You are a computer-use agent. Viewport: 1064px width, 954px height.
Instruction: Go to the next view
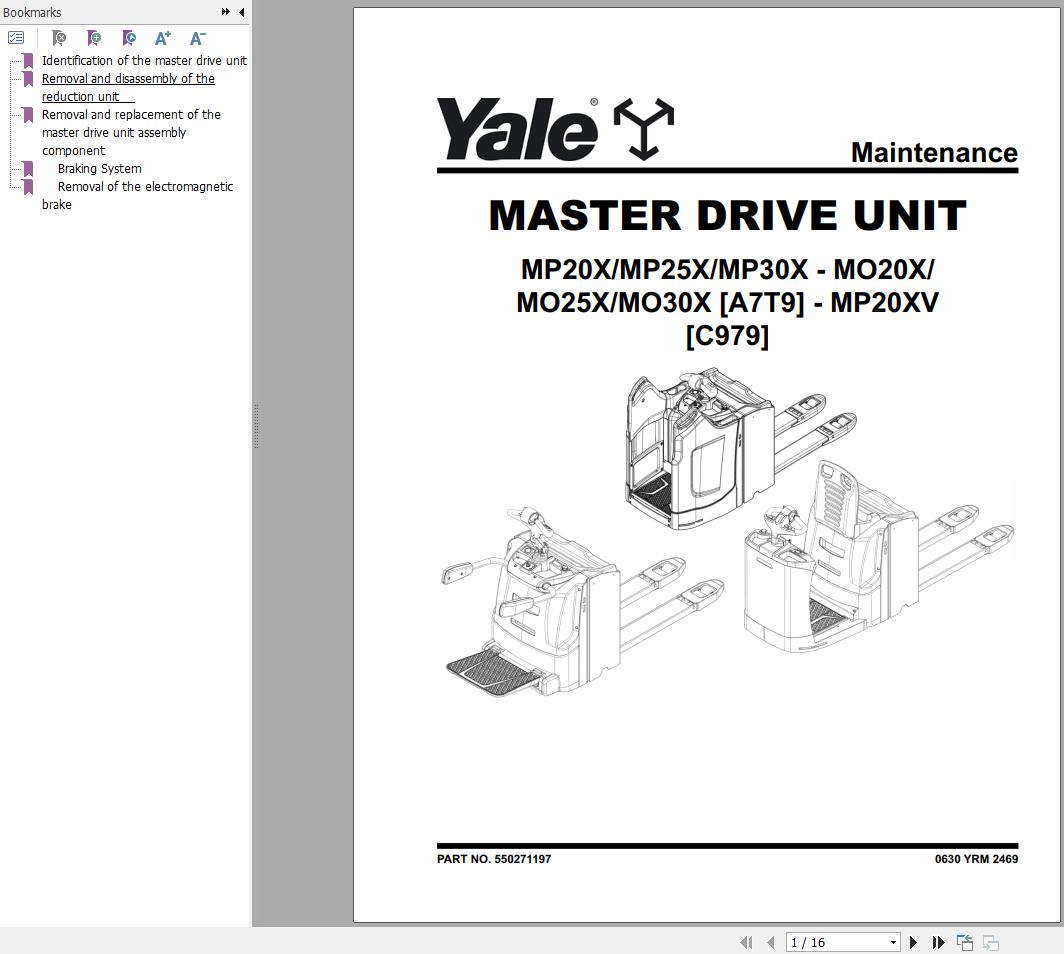(990, 942)
